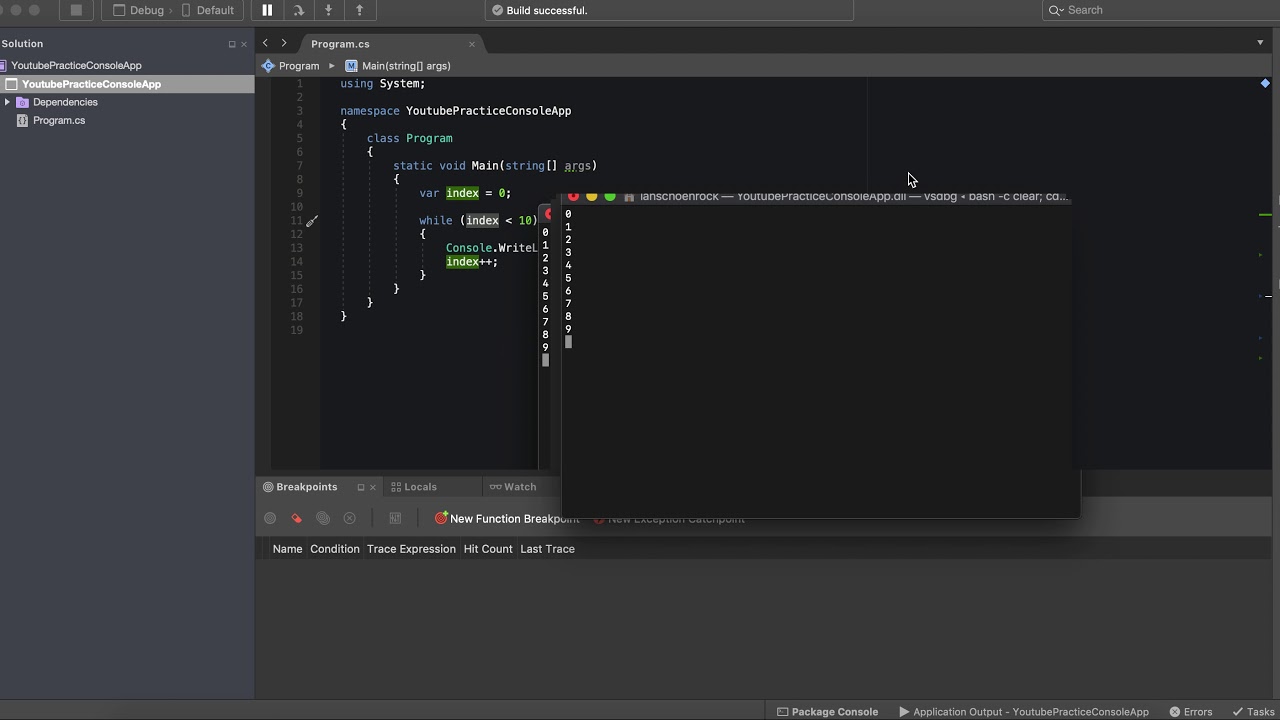Viewport: 1280px width, 720px height.
Task: Open the Debug configuration selector
Action: [138, 10]
